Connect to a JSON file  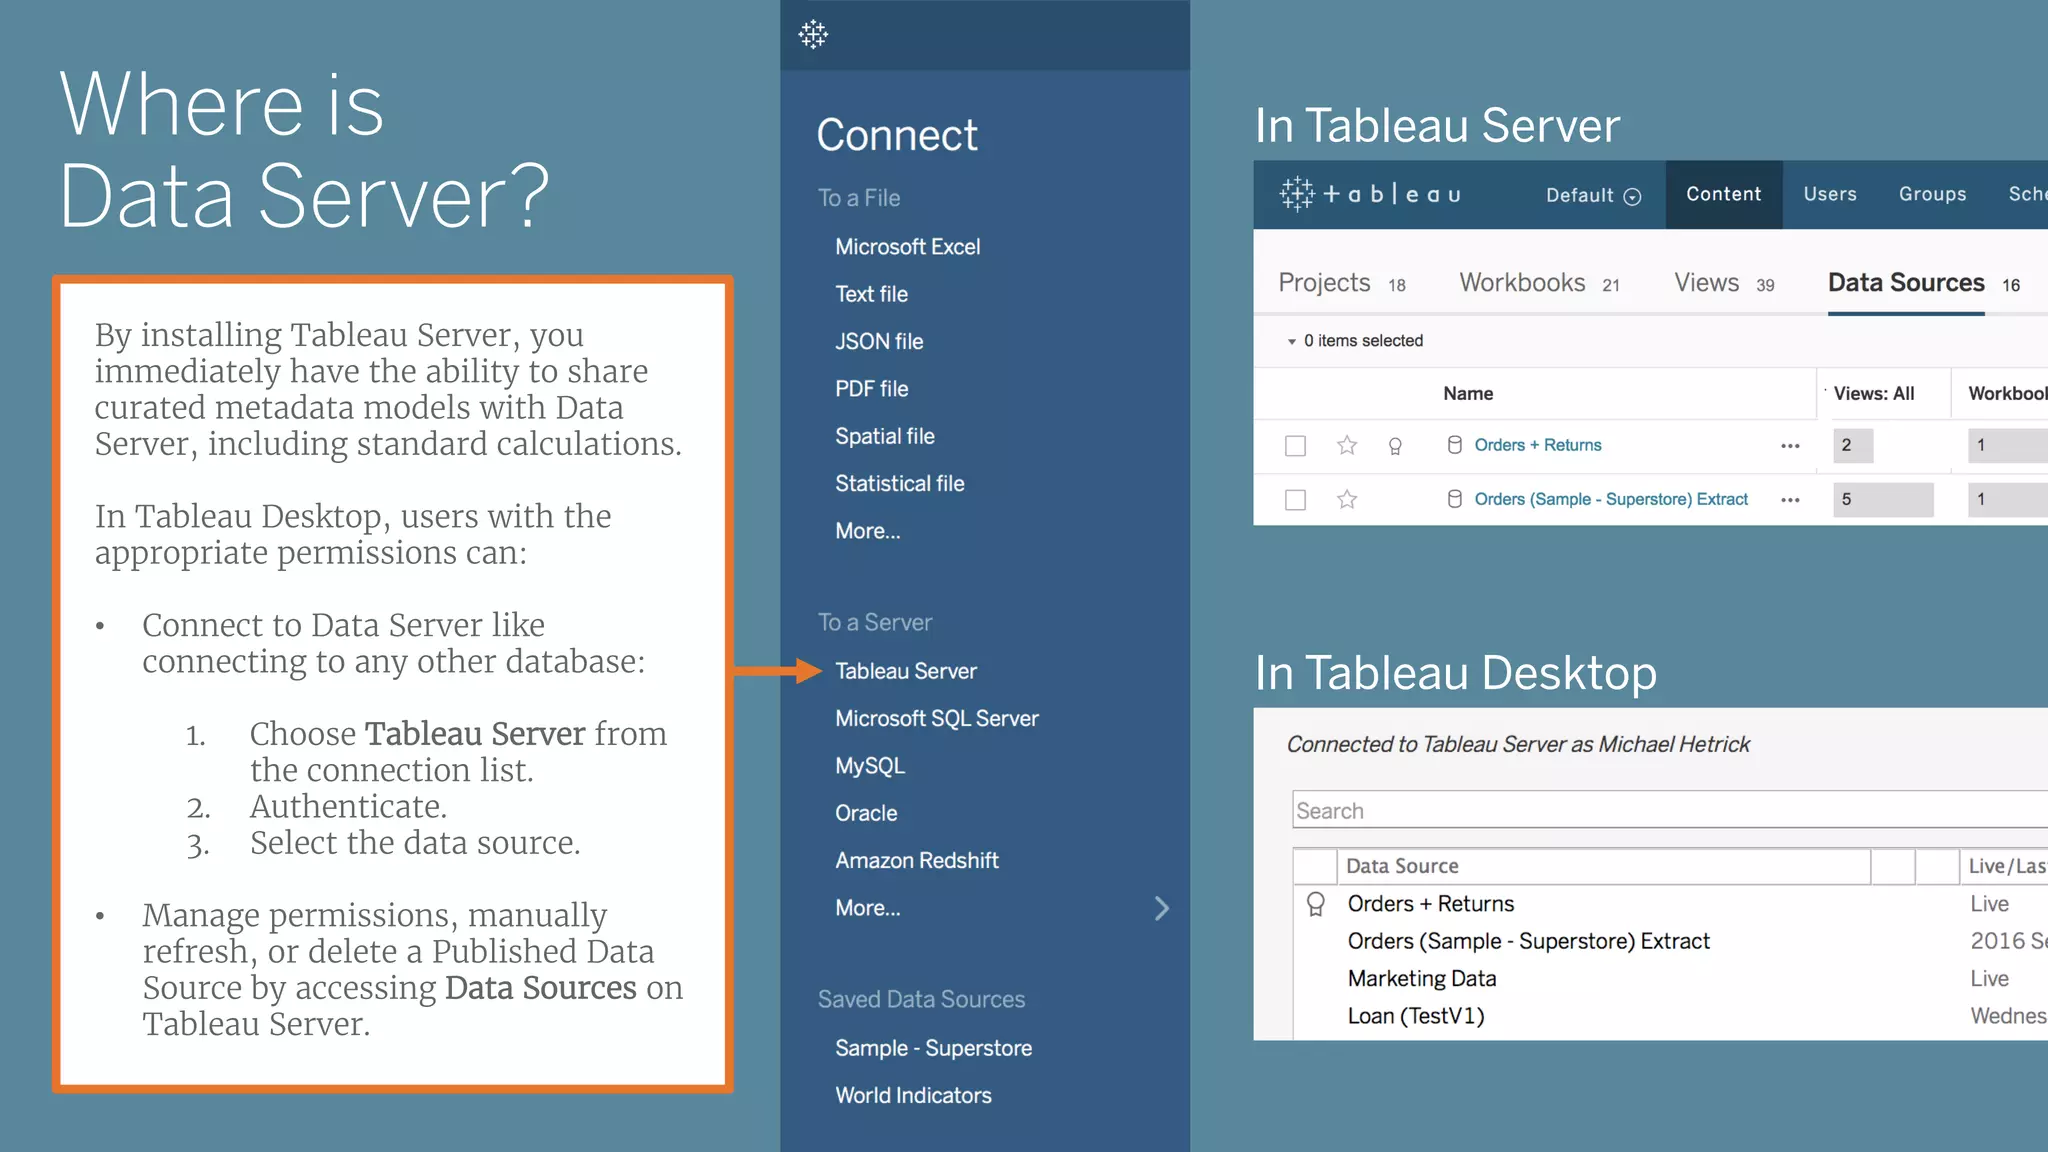pyautogui.click(x=879, y=342)
